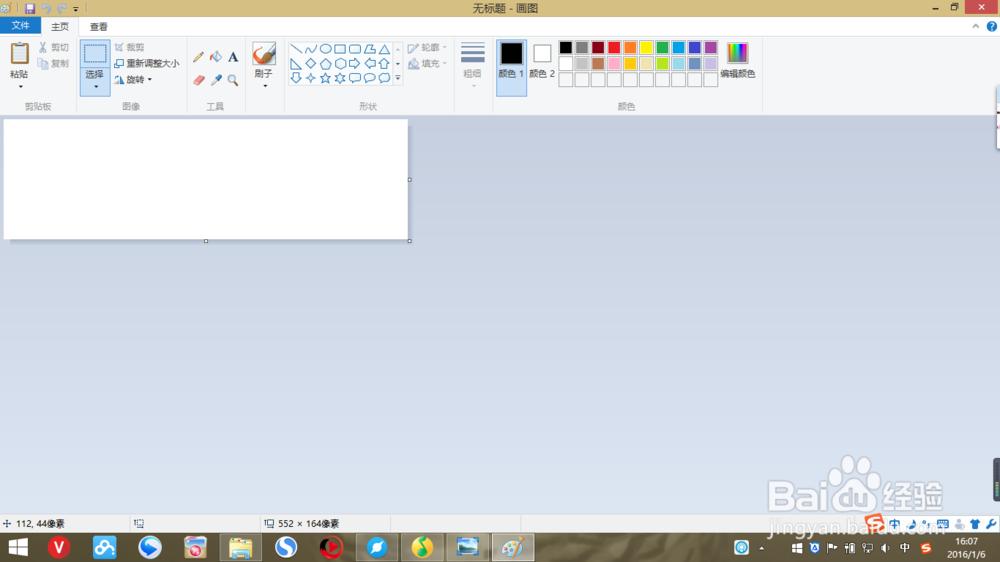The image size is (1000, 562).
Task: Open the File menu tab
Action: pyautogui.click(x=20, y=26)
